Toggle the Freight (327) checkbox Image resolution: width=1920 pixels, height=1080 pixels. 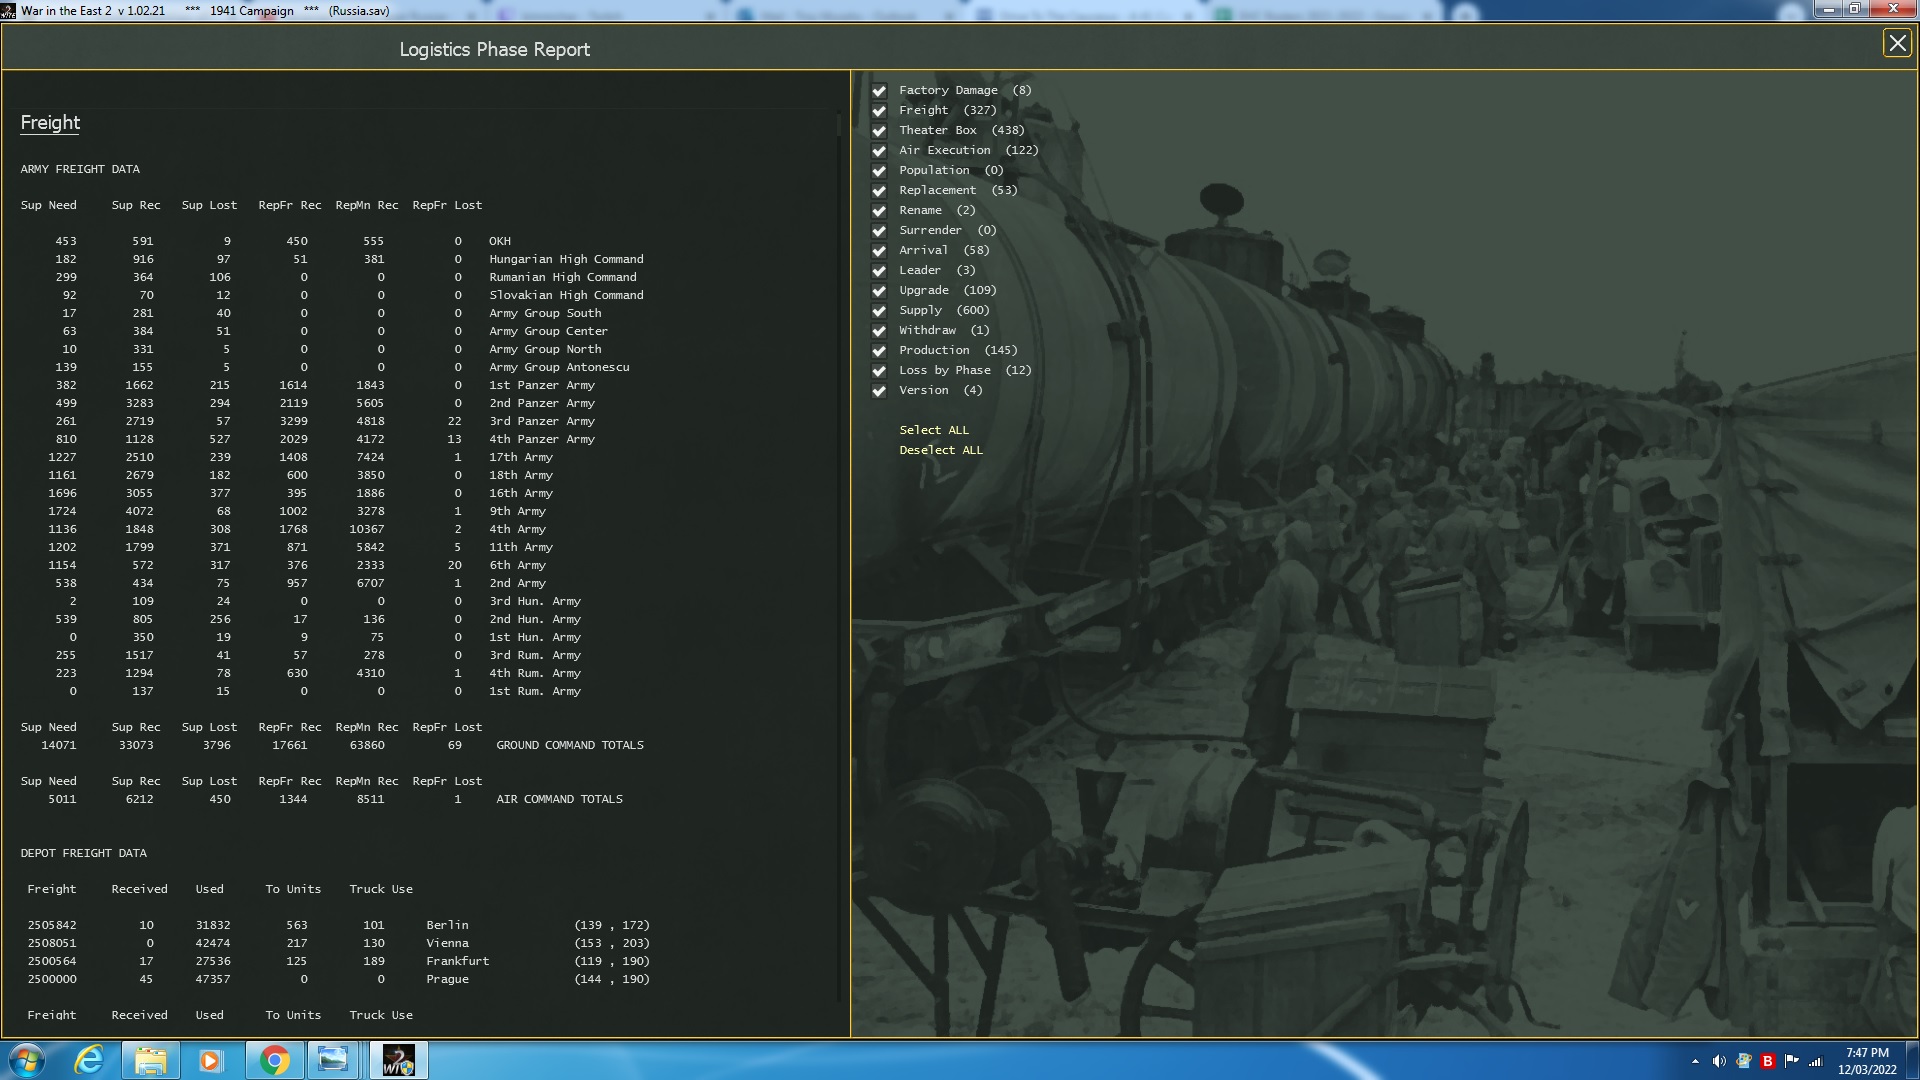(879, 111)
